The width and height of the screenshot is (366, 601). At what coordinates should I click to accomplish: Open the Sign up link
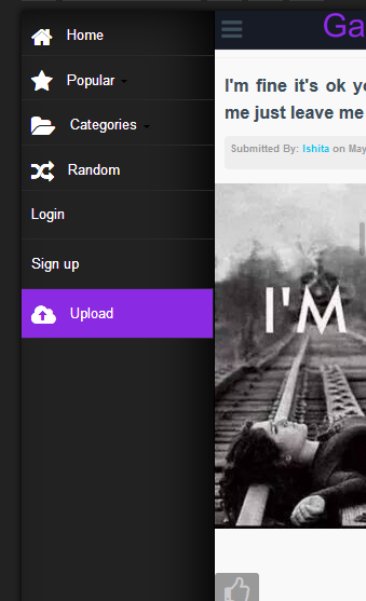coord(55,264)
